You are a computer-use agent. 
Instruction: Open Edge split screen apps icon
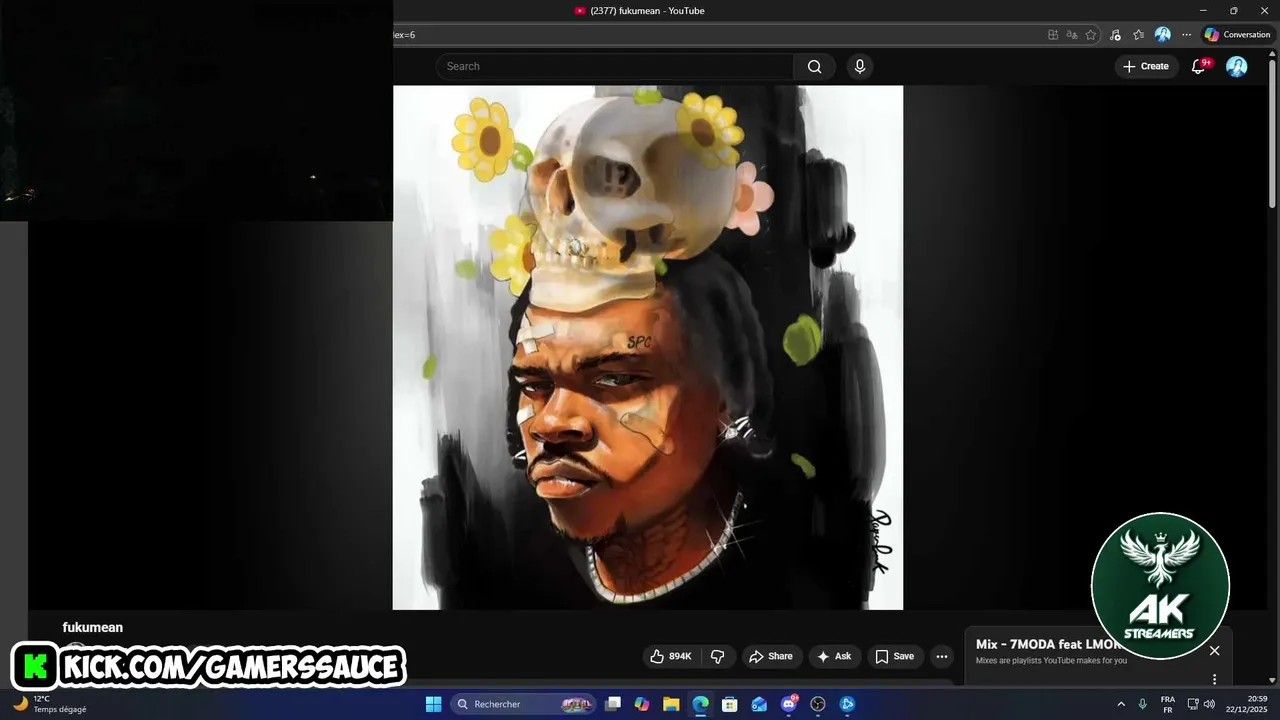click(x=1053, y=34)
